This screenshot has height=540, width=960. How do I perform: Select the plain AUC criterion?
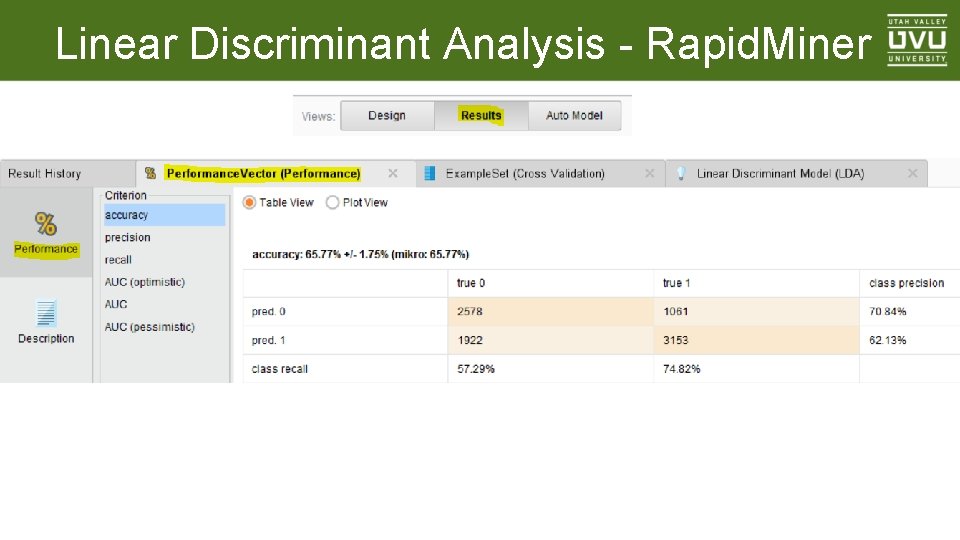(x=165, y=304)
